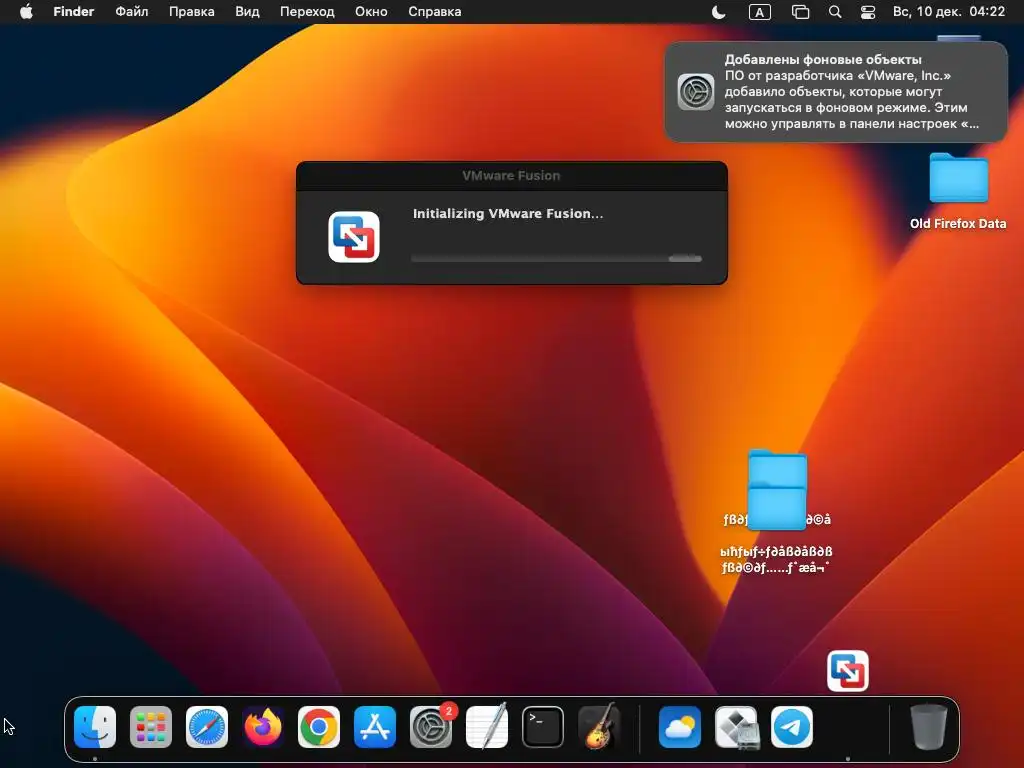
Task: Open the Окно menu
Action: click(371, 12)
